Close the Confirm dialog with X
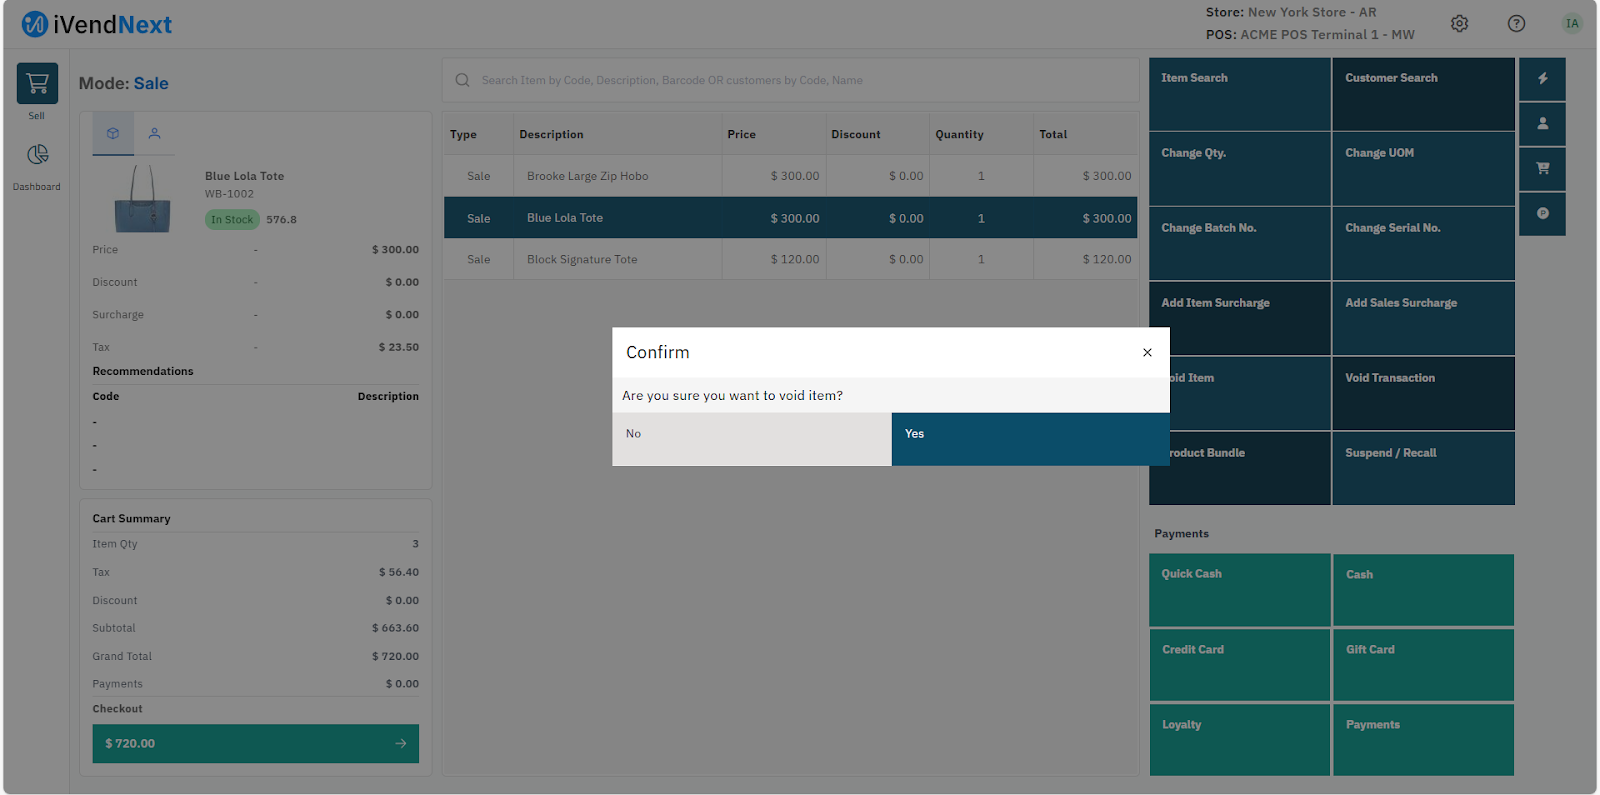 point(1147,352)
